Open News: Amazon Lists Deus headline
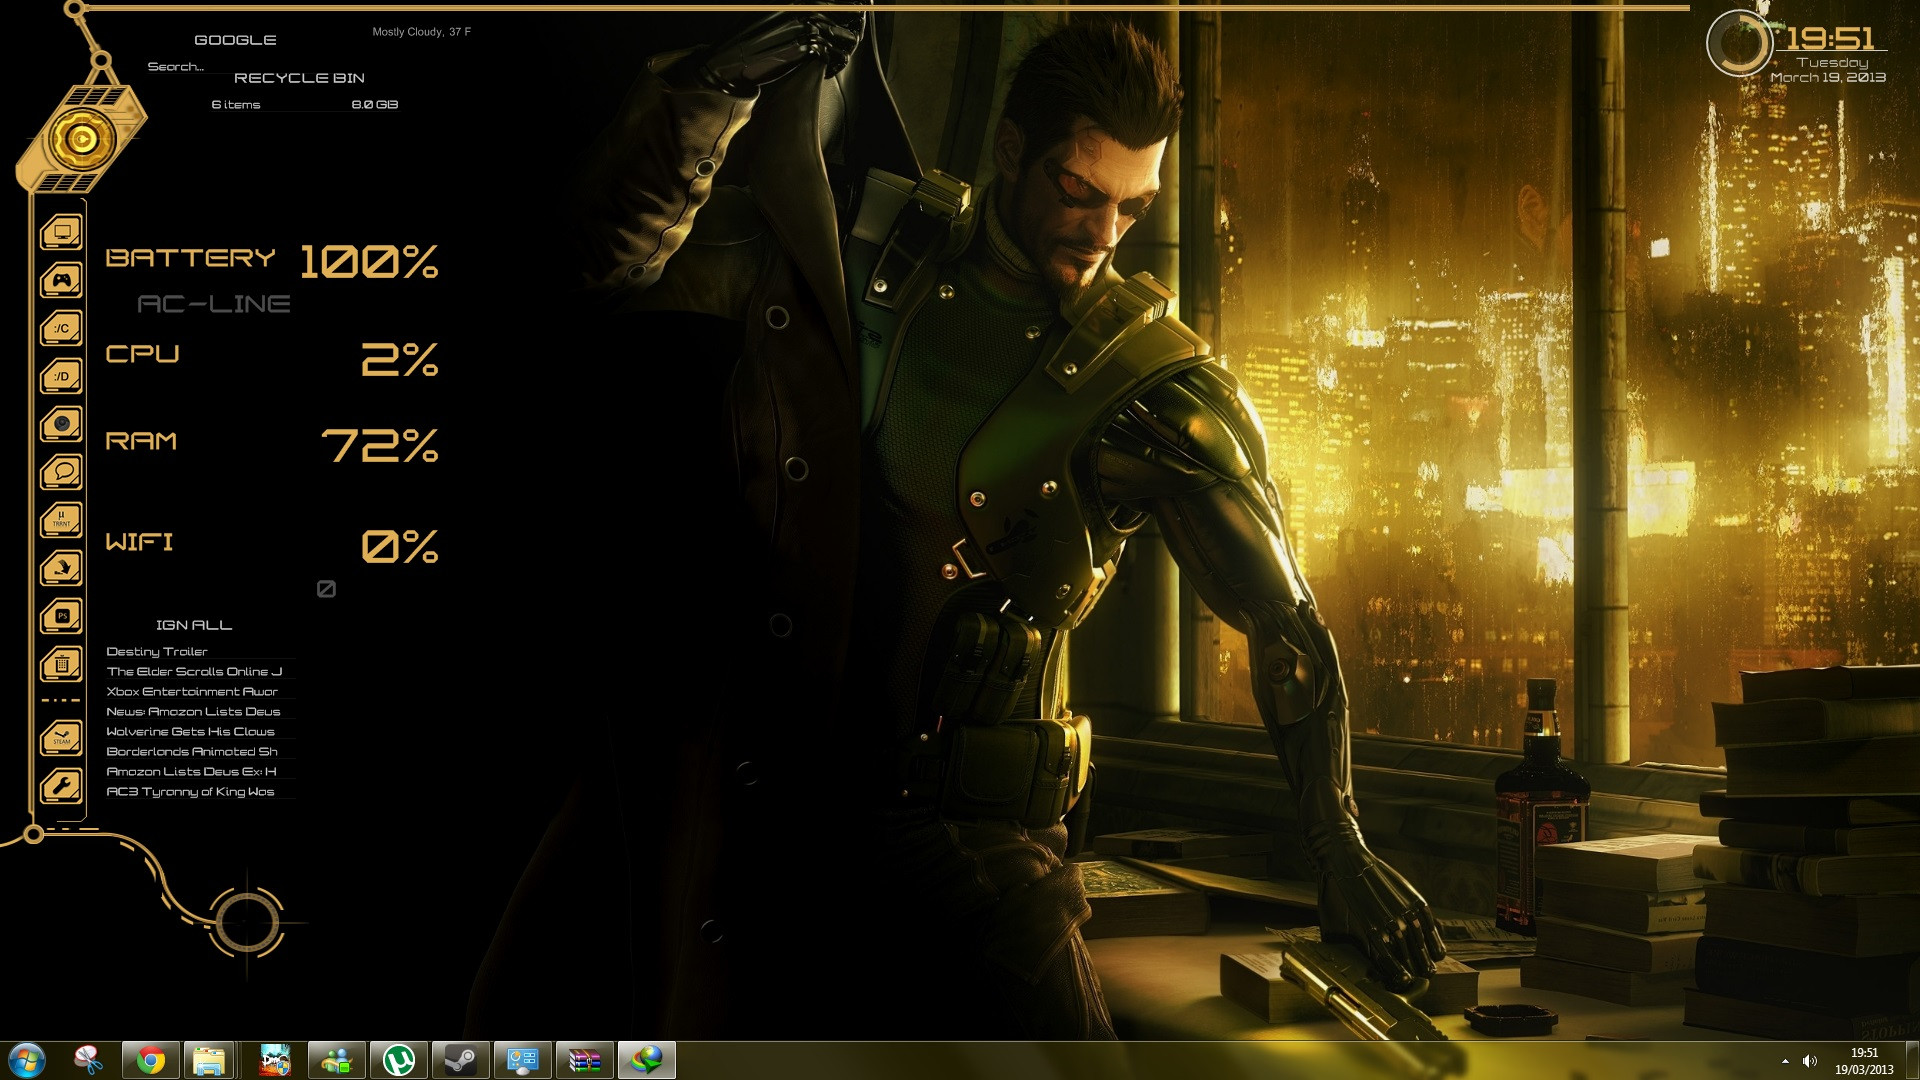Image resolution: width=1920 pixels, height=1080 pixels. 193,712
